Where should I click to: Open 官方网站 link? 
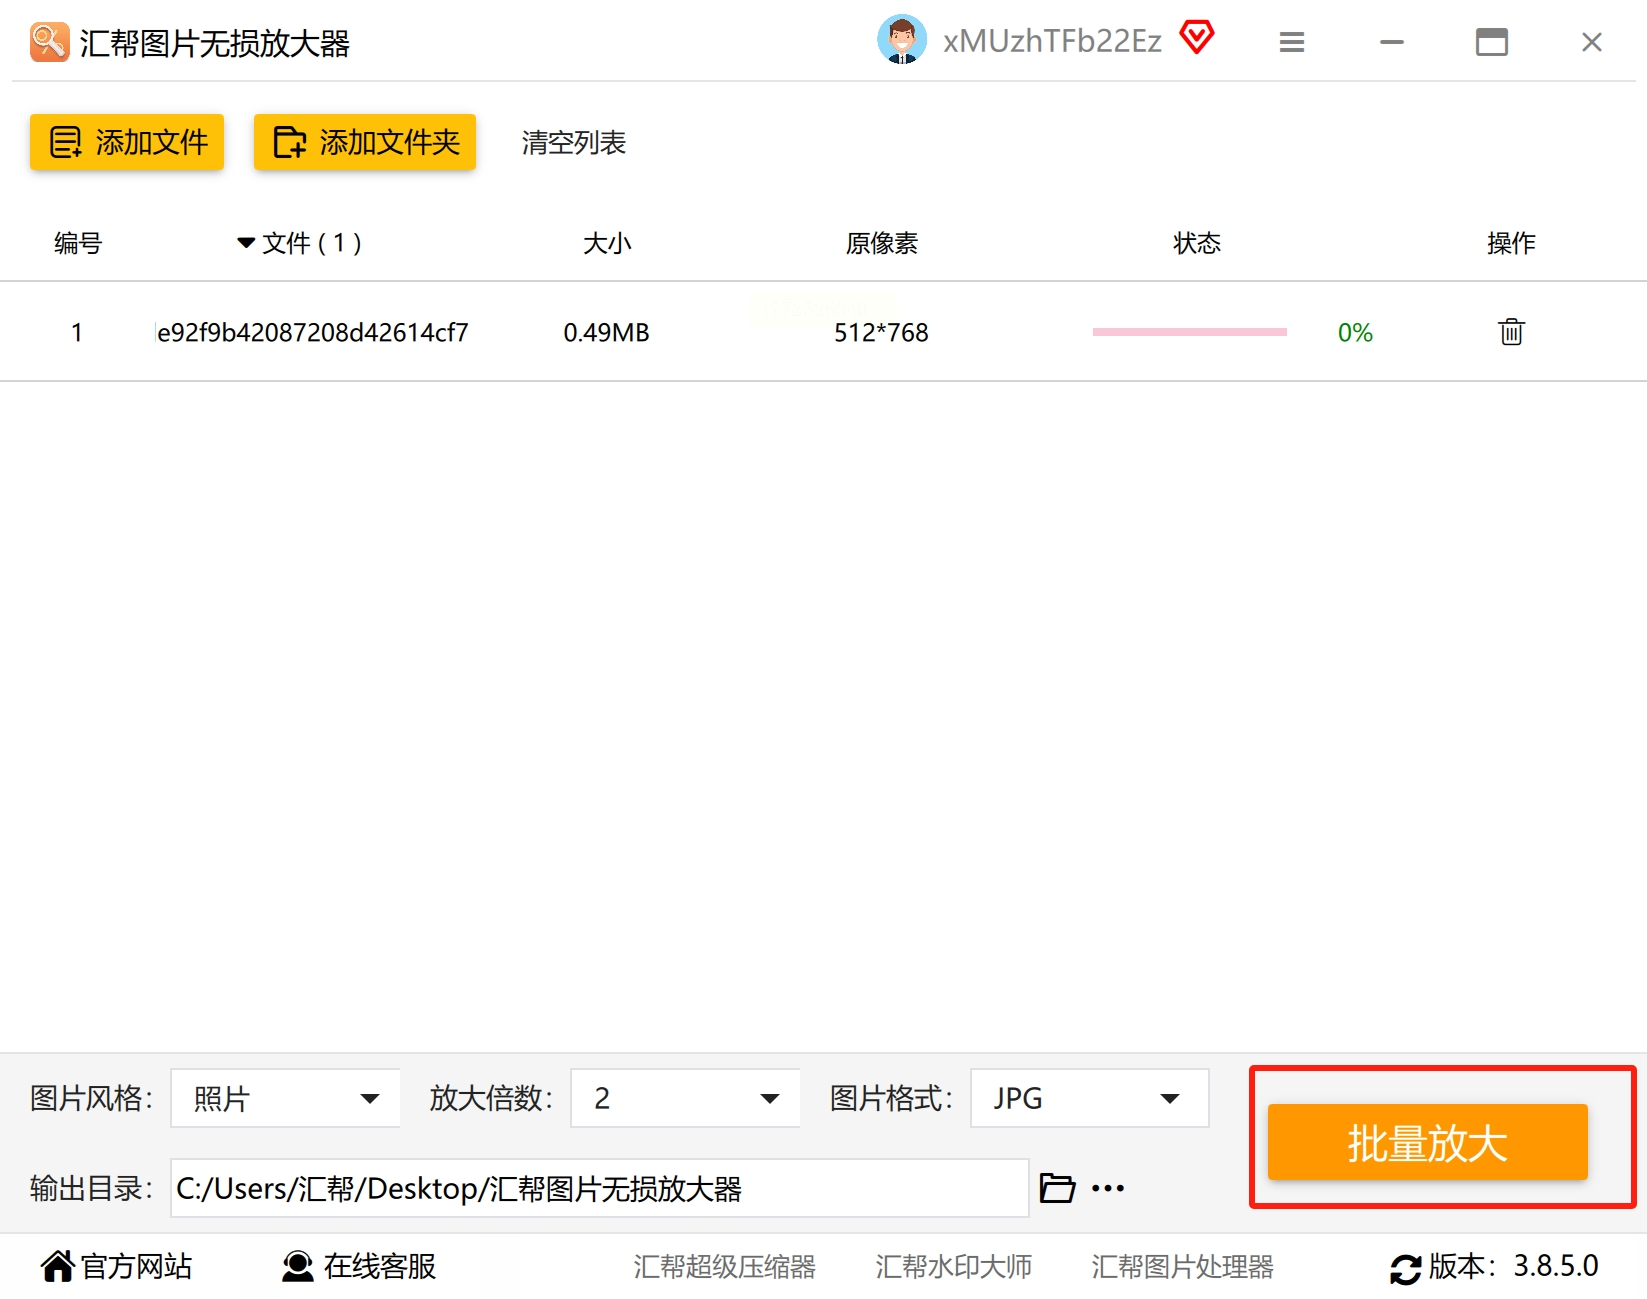coord(116,1266)
